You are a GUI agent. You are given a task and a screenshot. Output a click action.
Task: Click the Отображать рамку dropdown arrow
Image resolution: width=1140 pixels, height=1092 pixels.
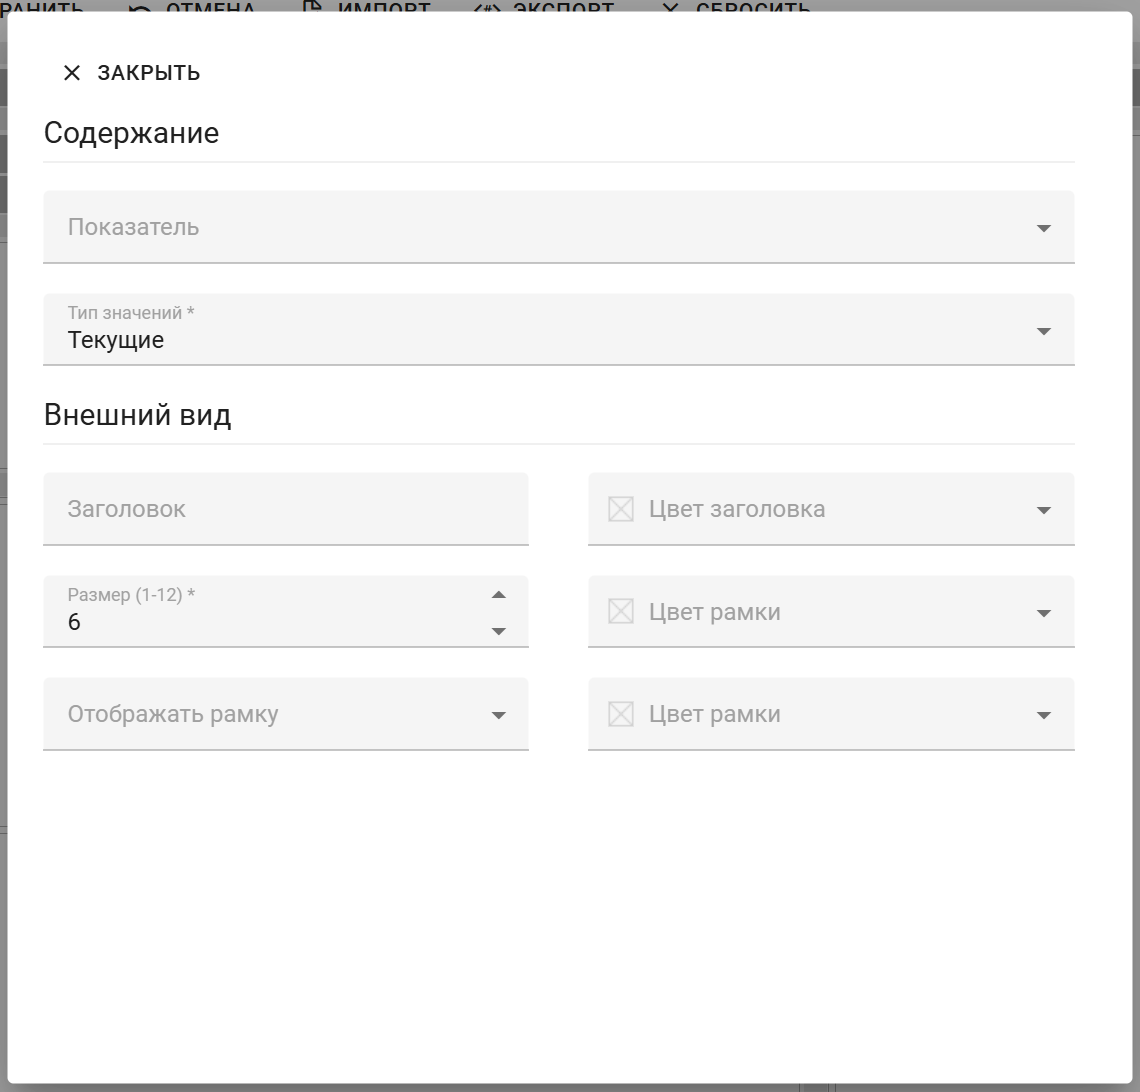[499, 715]
